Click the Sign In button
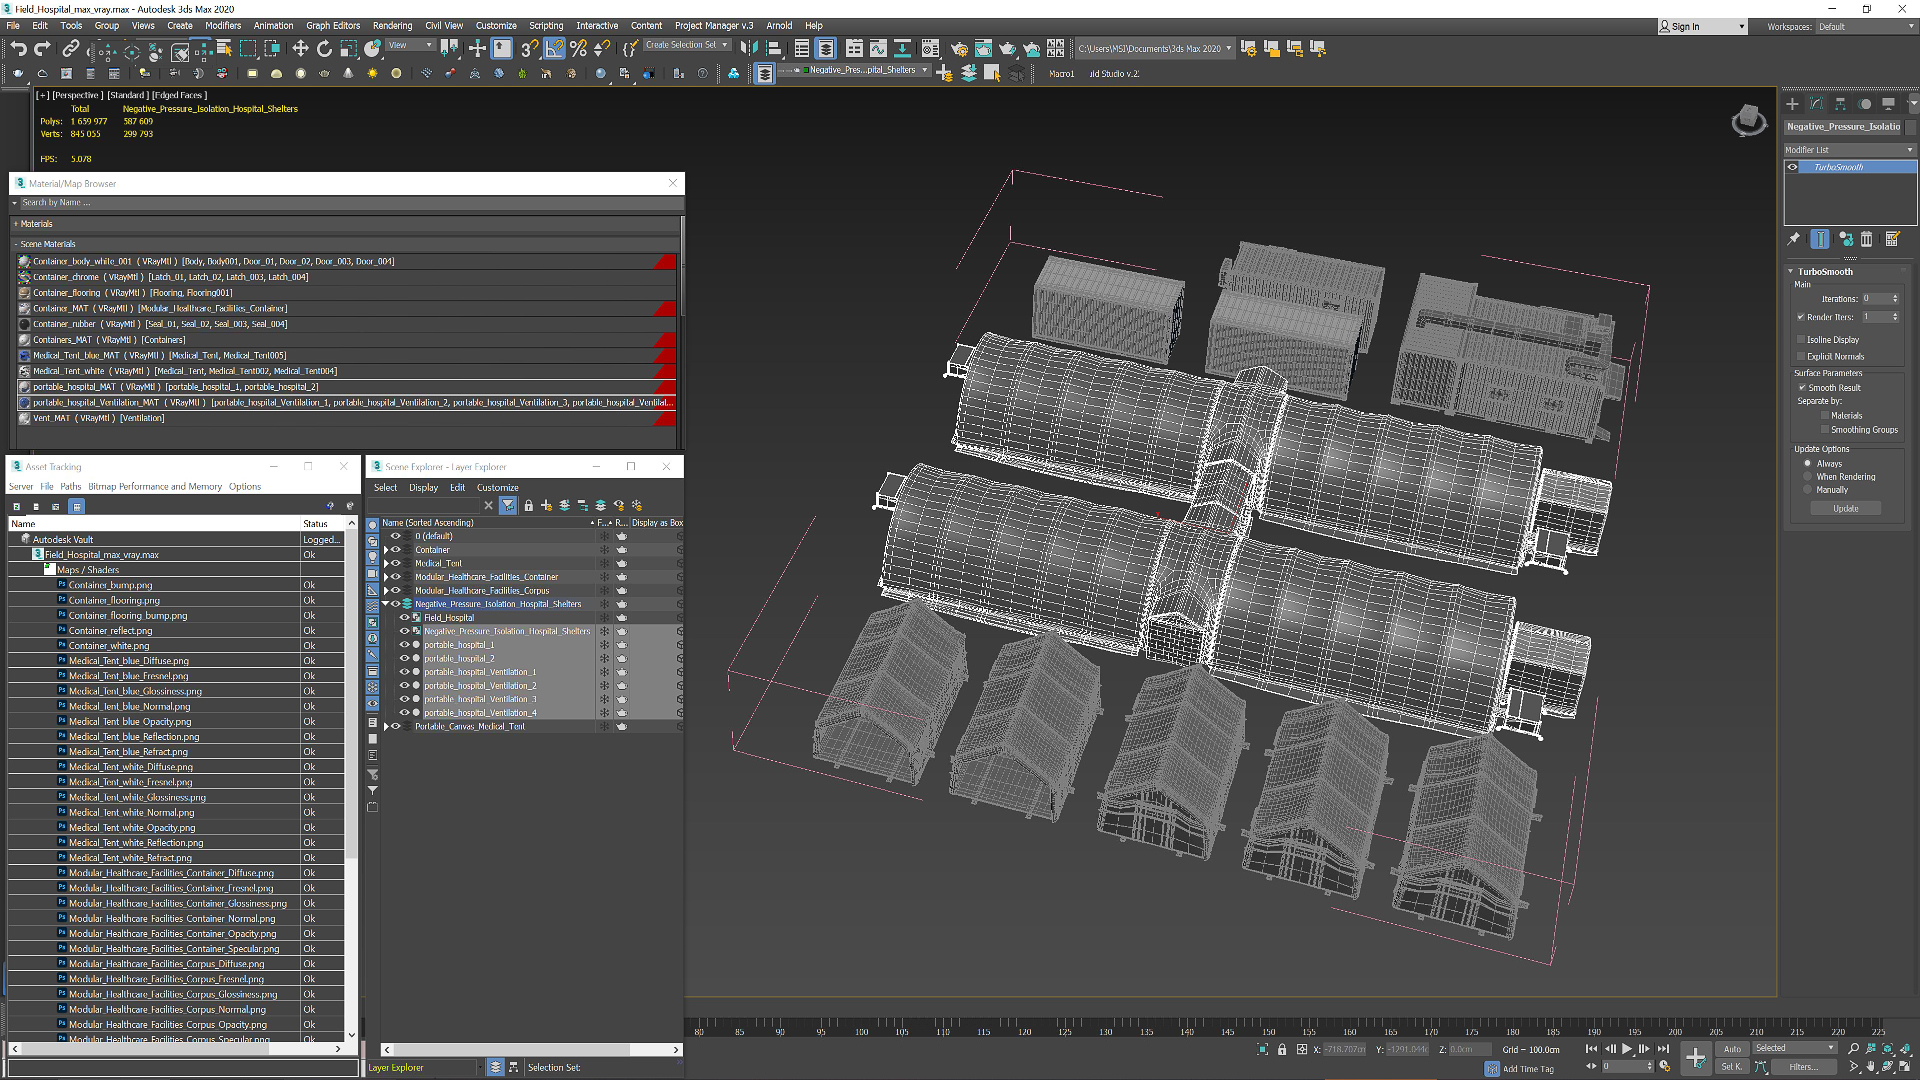Image resolution: width=1920 pixels, height=1080 pixels. pyautogui.click(x=1702, y=27)
